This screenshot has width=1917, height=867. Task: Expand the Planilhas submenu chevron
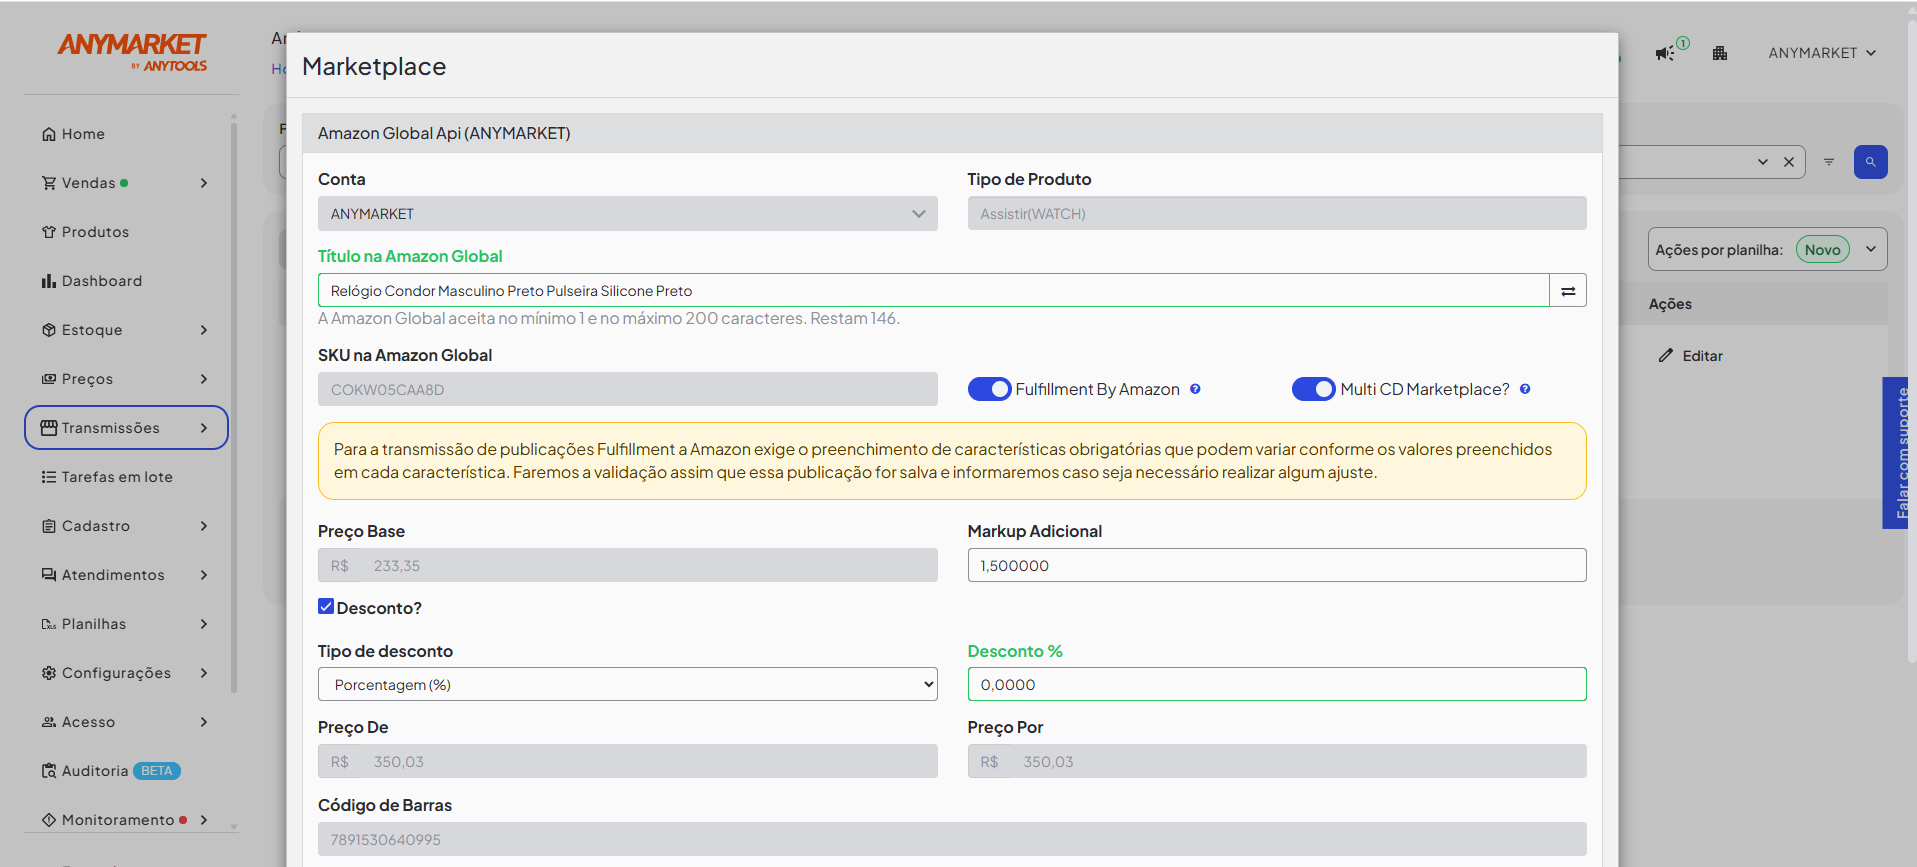[x=204, y=624]
